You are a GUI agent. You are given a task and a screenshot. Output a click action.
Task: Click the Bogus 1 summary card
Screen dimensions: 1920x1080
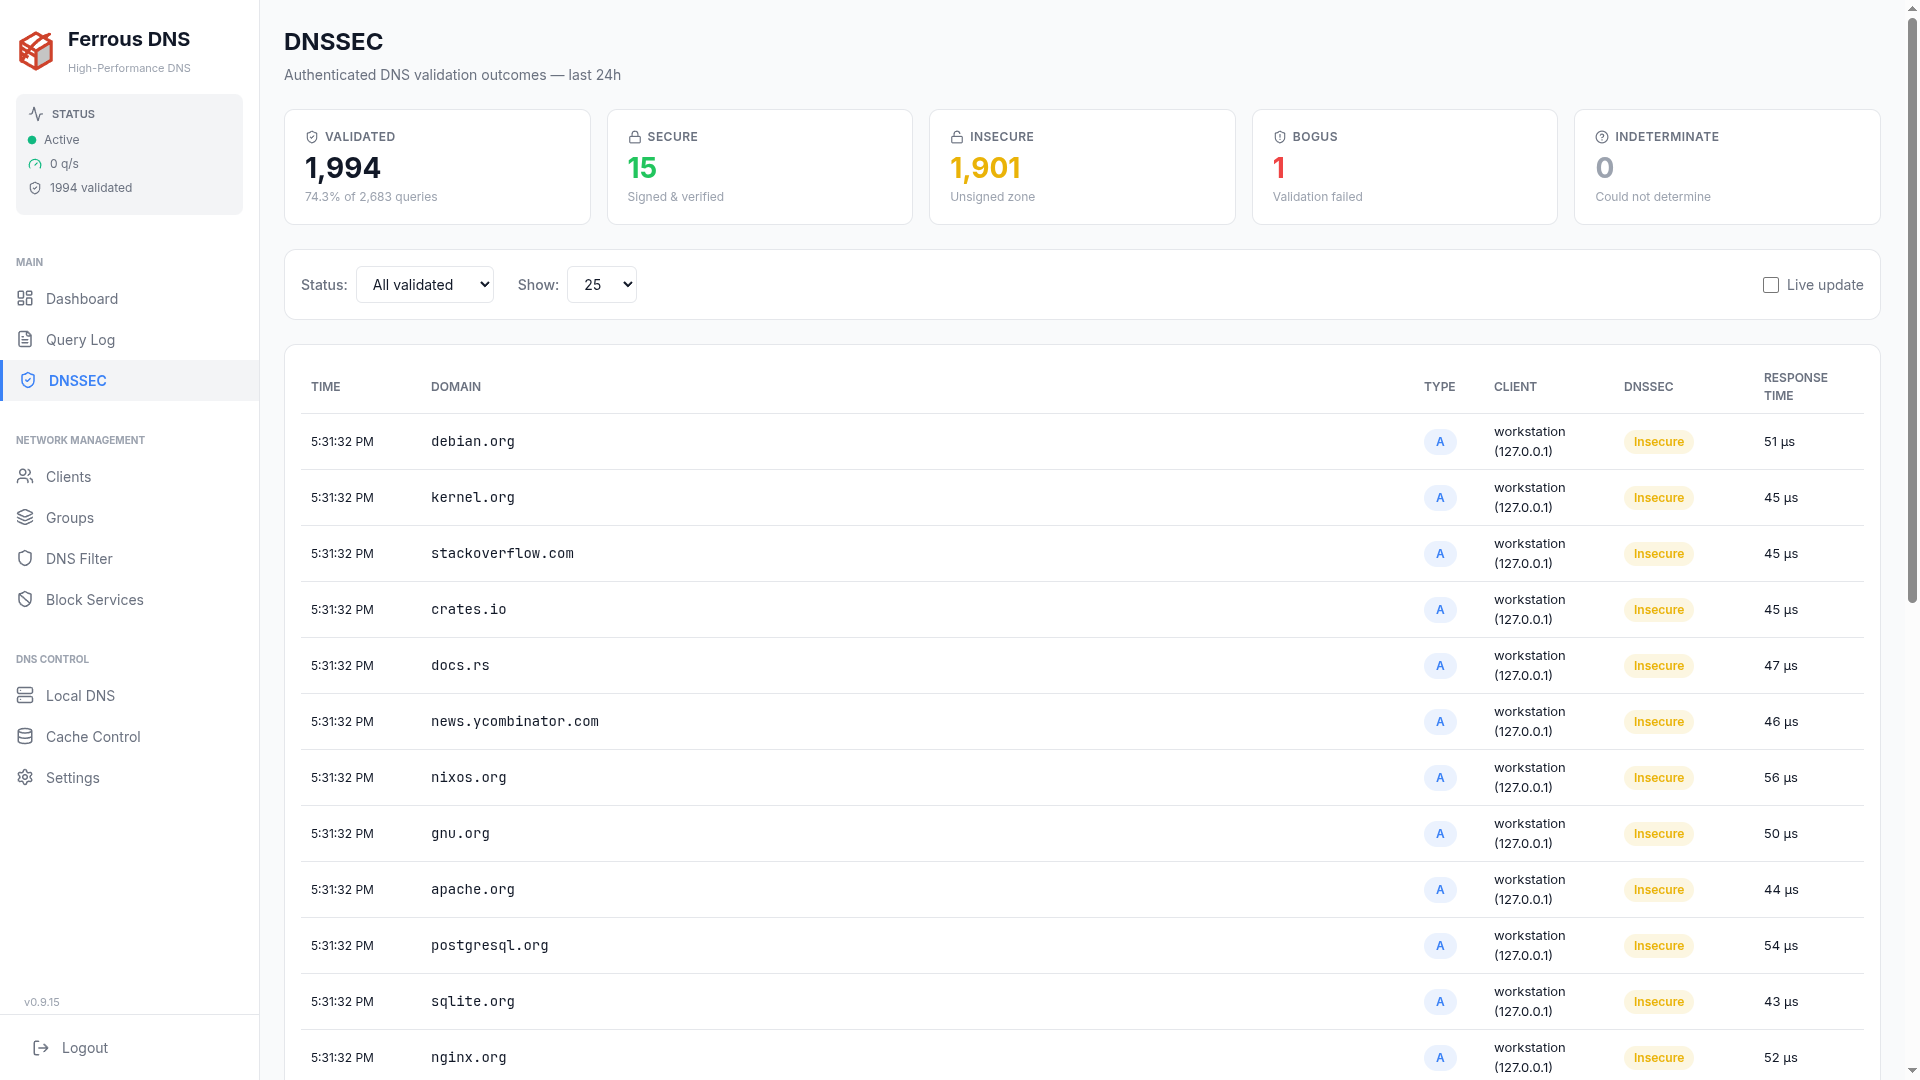tap(1405, 167)
